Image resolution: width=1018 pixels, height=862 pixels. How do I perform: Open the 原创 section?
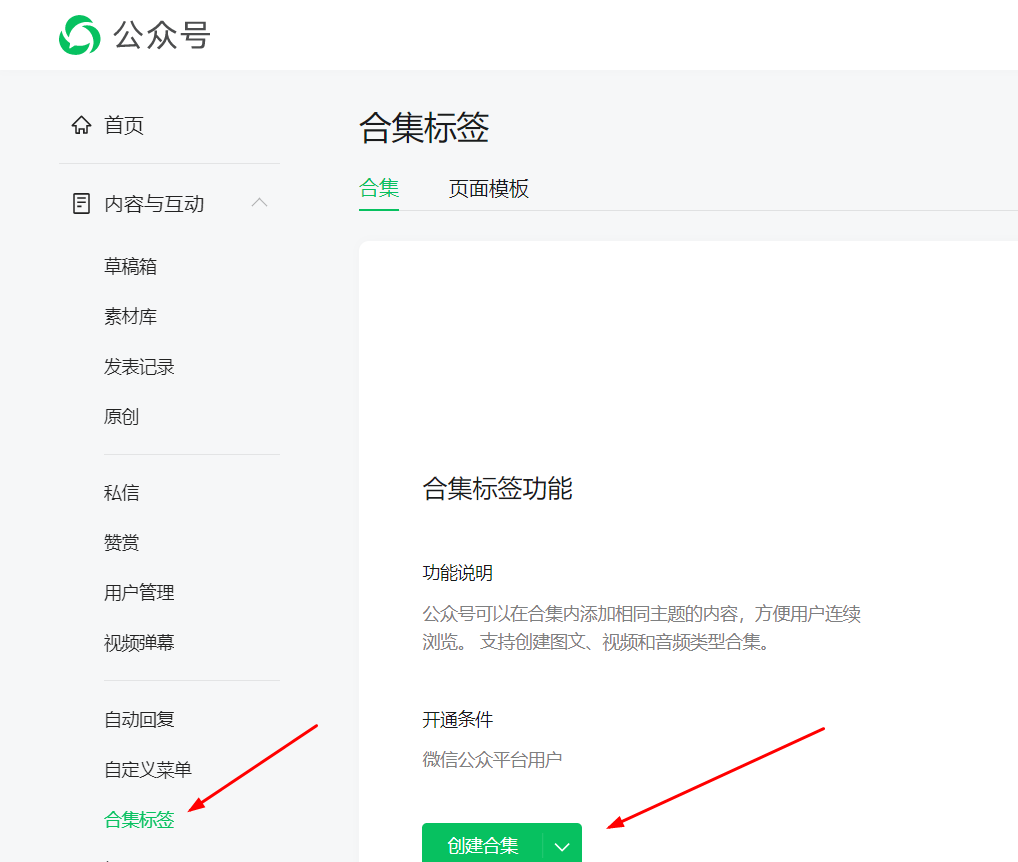click(x=120, y=416)
